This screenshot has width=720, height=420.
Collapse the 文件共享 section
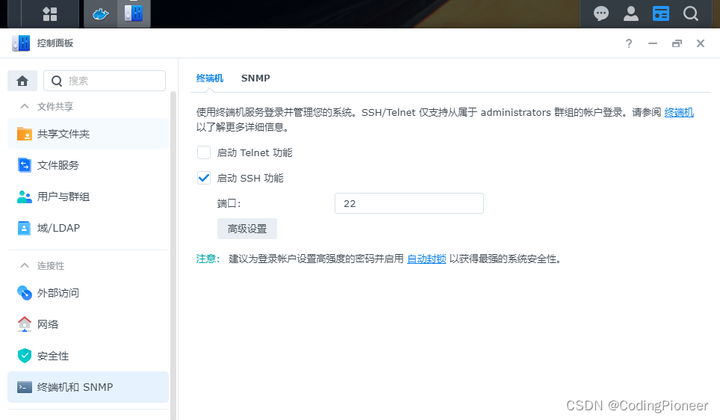pyautogui.click(x=24, y=106)
